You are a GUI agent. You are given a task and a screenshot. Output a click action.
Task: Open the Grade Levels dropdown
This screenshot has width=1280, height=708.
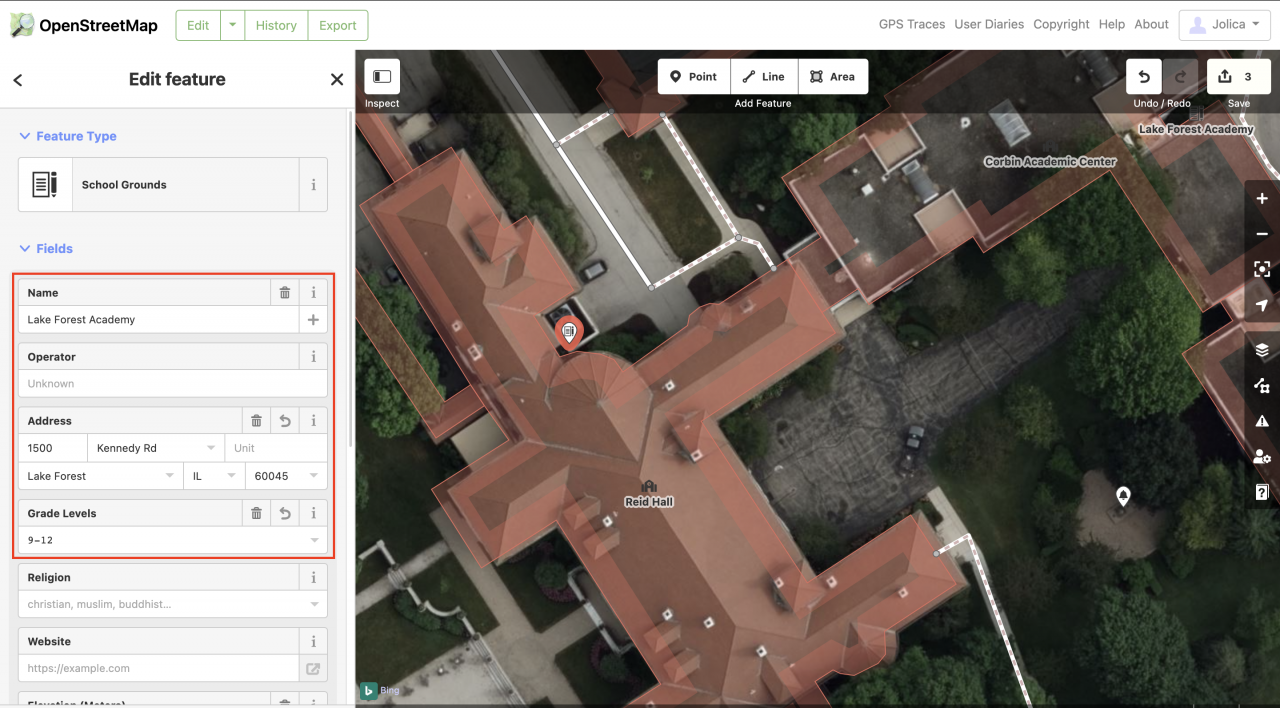315,540
